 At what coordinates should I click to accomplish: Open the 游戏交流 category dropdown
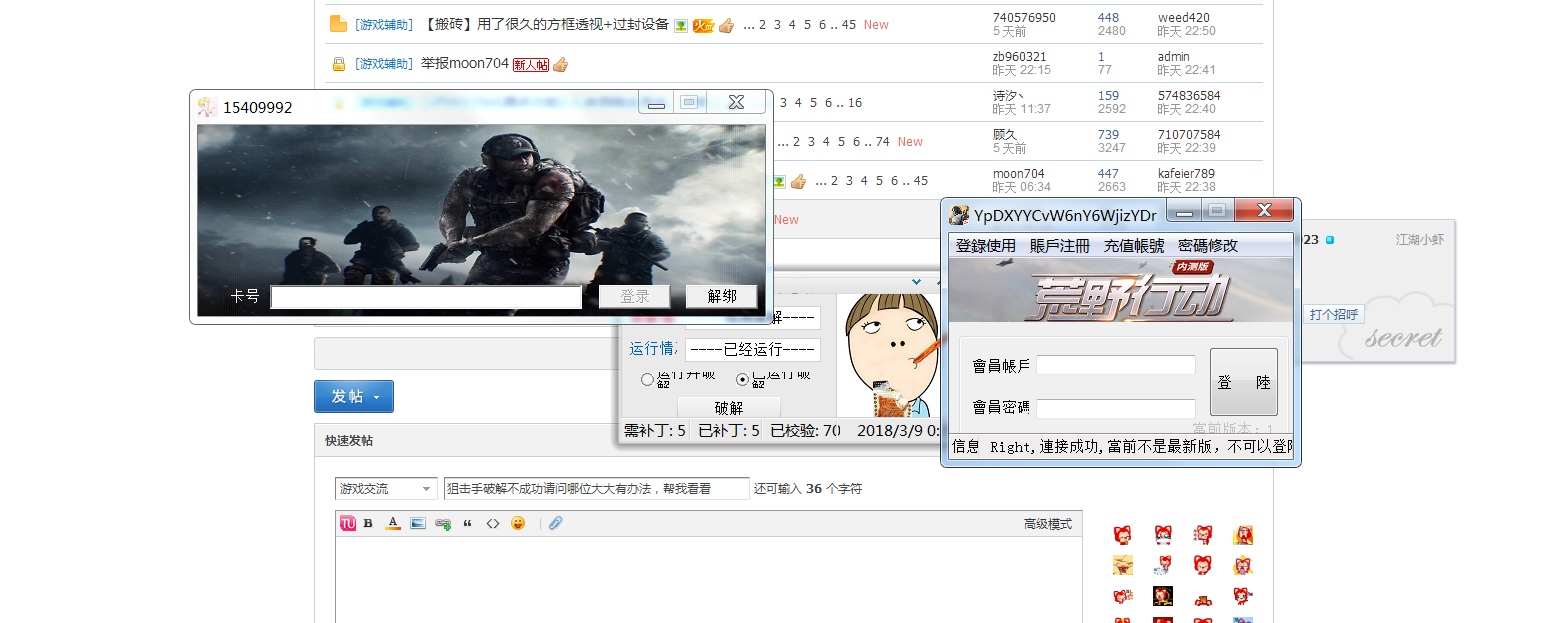pos(386,489)
